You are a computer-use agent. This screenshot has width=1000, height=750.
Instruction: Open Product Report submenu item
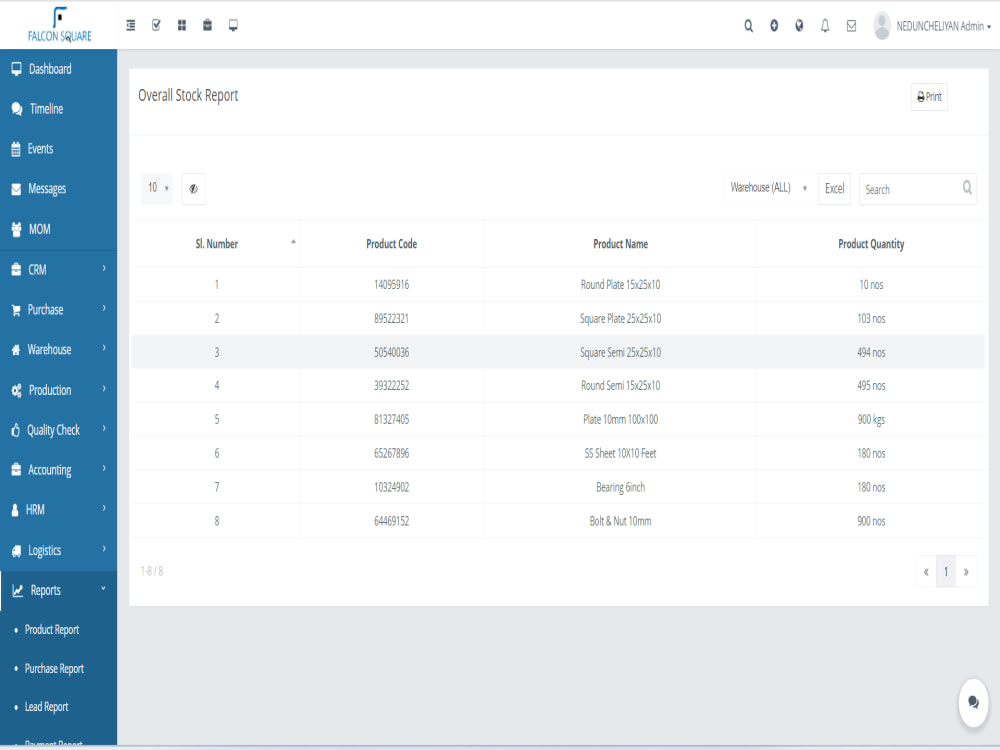[52, 629]
